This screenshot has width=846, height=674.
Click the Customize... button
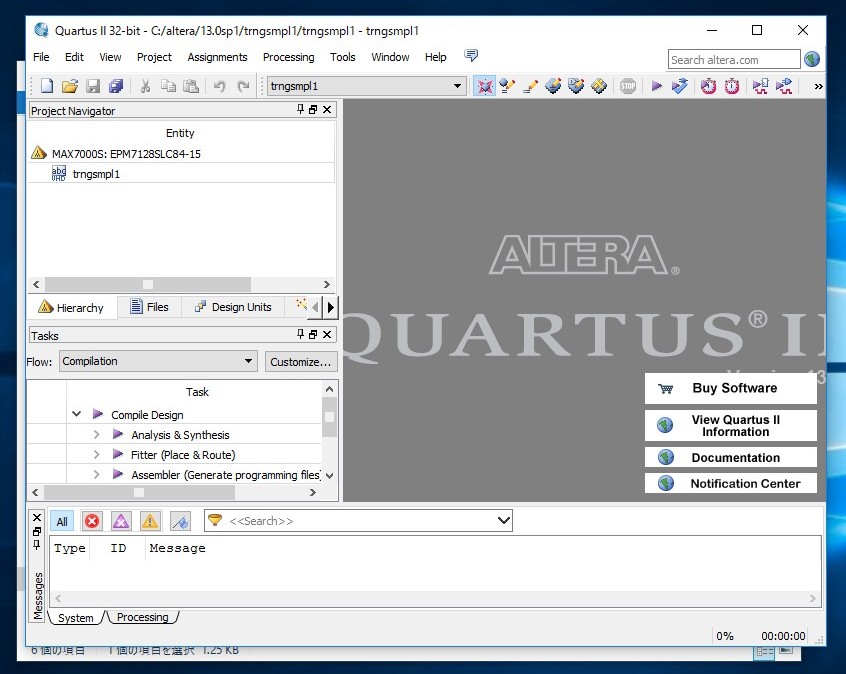[301, 362]
